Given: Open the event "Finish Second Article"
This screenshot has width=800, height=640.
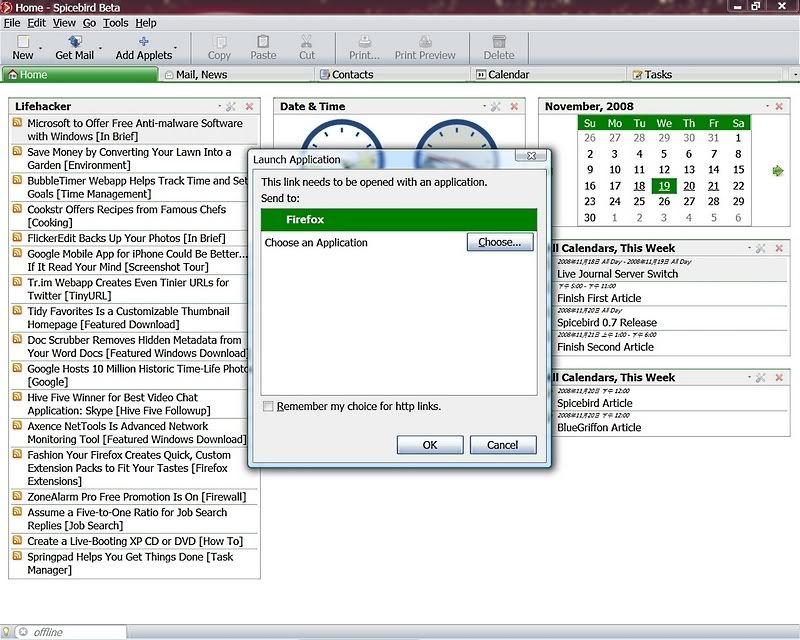Looking at the screenshot, I should coord(605,347).
